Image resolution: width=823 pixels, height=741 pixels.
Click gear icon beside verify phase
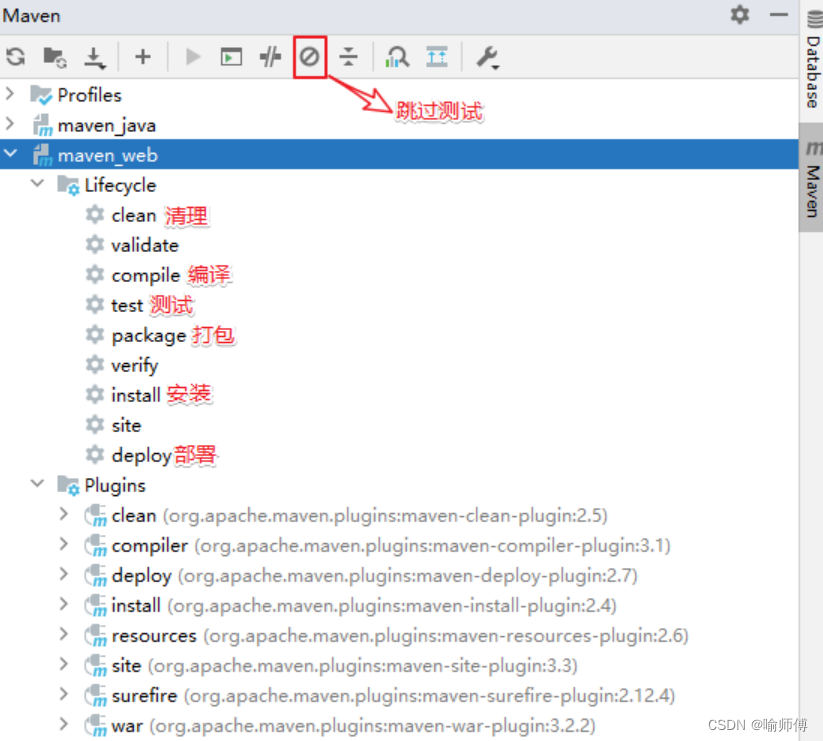click(x=95, y=364)
